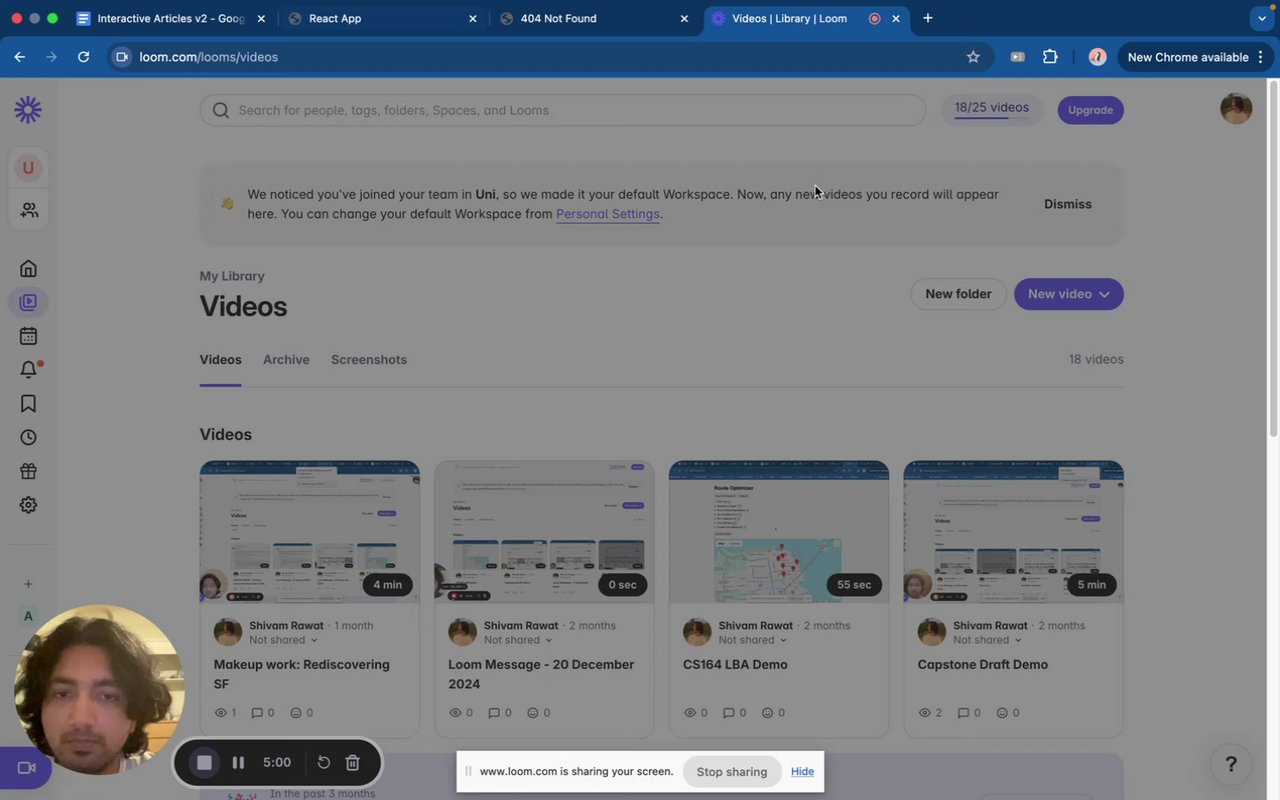Click the Capstone Draft Demo title
Viewport: 1280px width, 800px height.
tap(983, 665)
